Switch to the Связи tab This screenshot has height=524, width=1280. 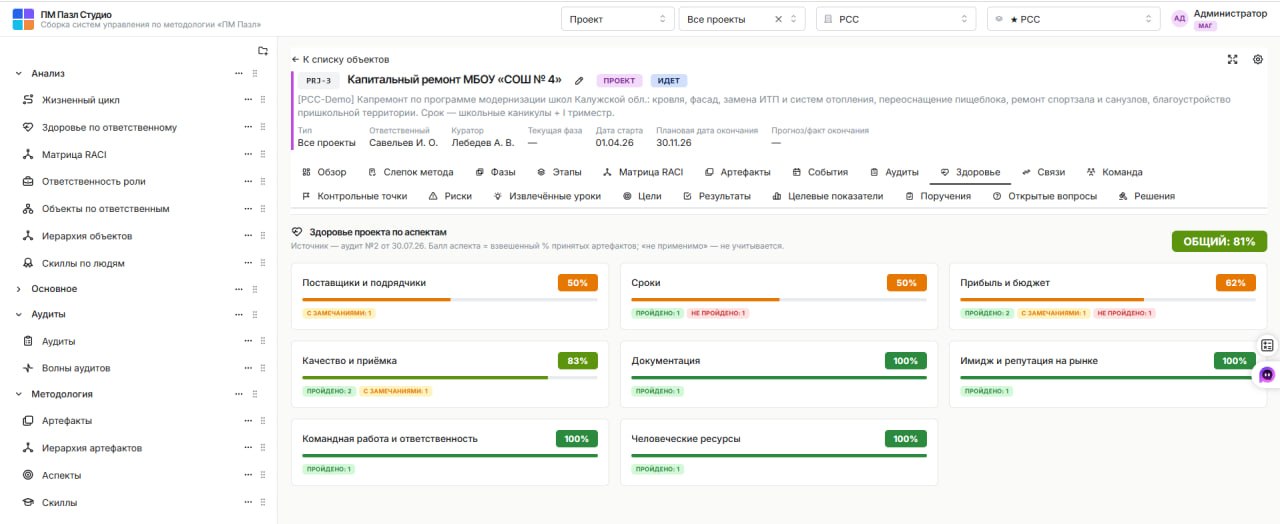1043,172
